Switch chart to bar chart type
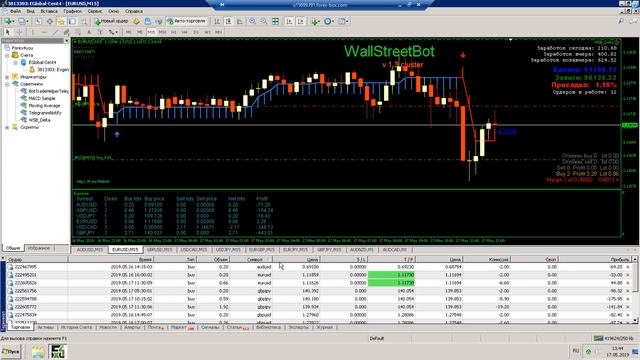Viewport: 640px width, 360px height. pyautogui.click(x=217, y=21)
